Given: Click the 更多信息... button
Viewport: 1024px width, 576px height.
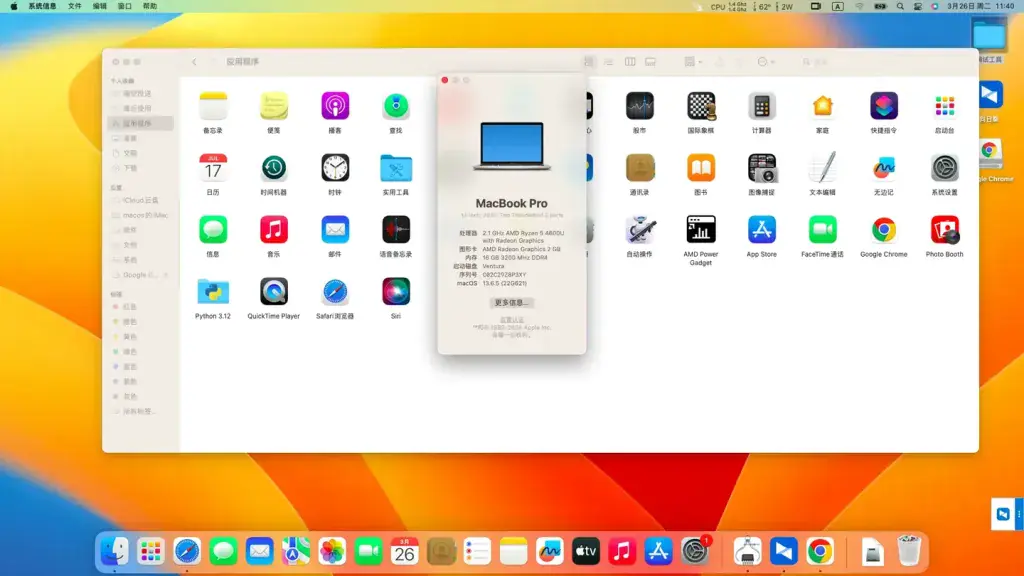Looking at the screenshot, I should [511, 303].
